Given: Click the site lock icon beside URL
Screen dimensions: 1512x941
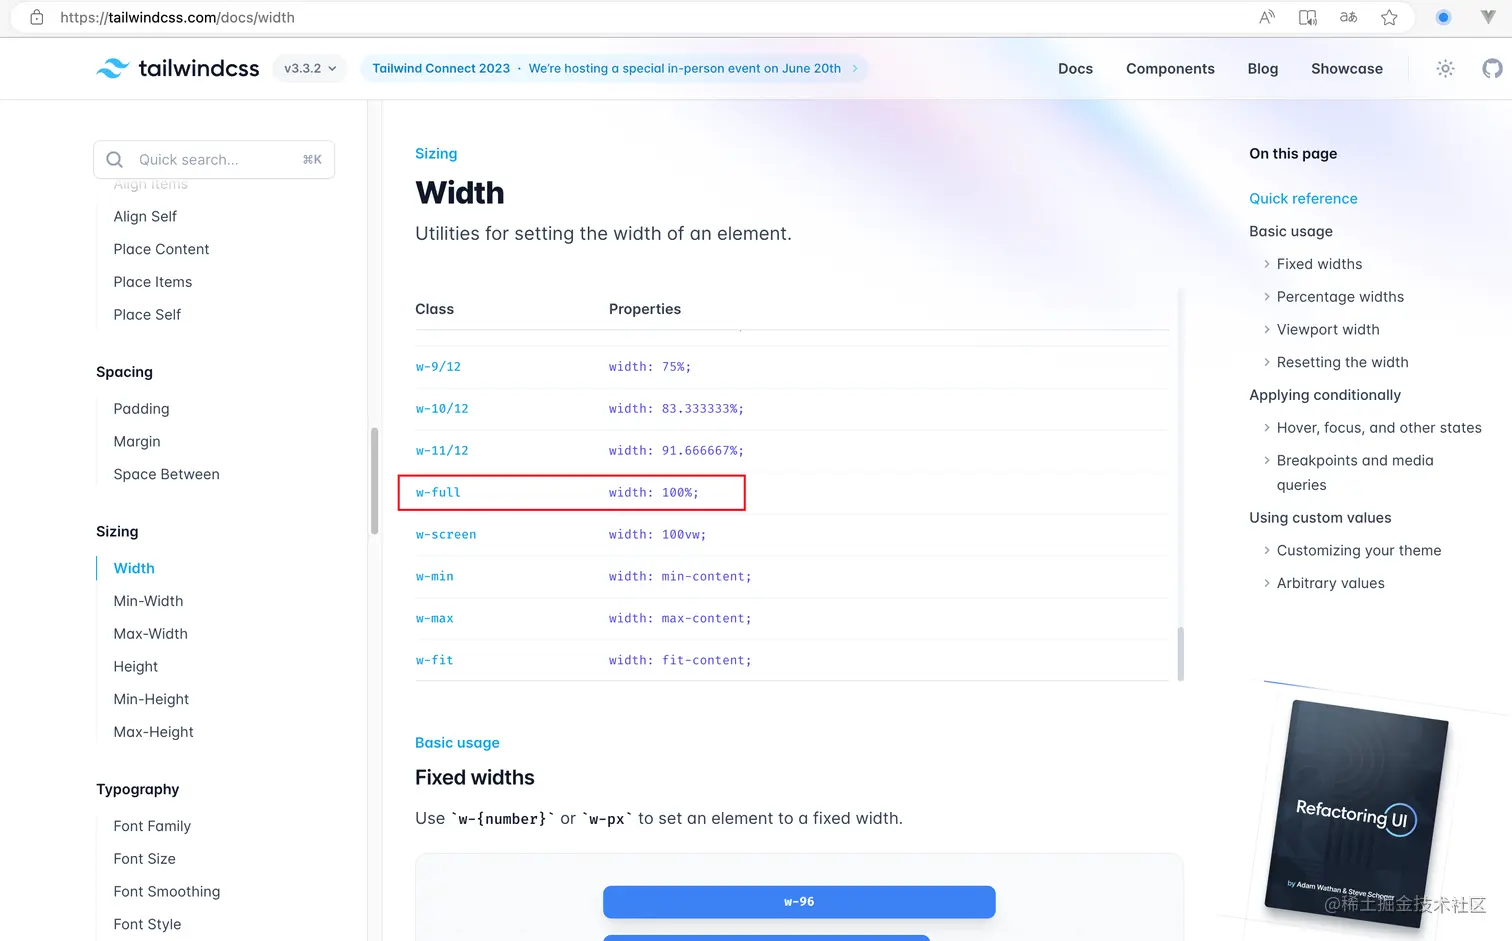Looking at the screenshot, I should (37, 17).
